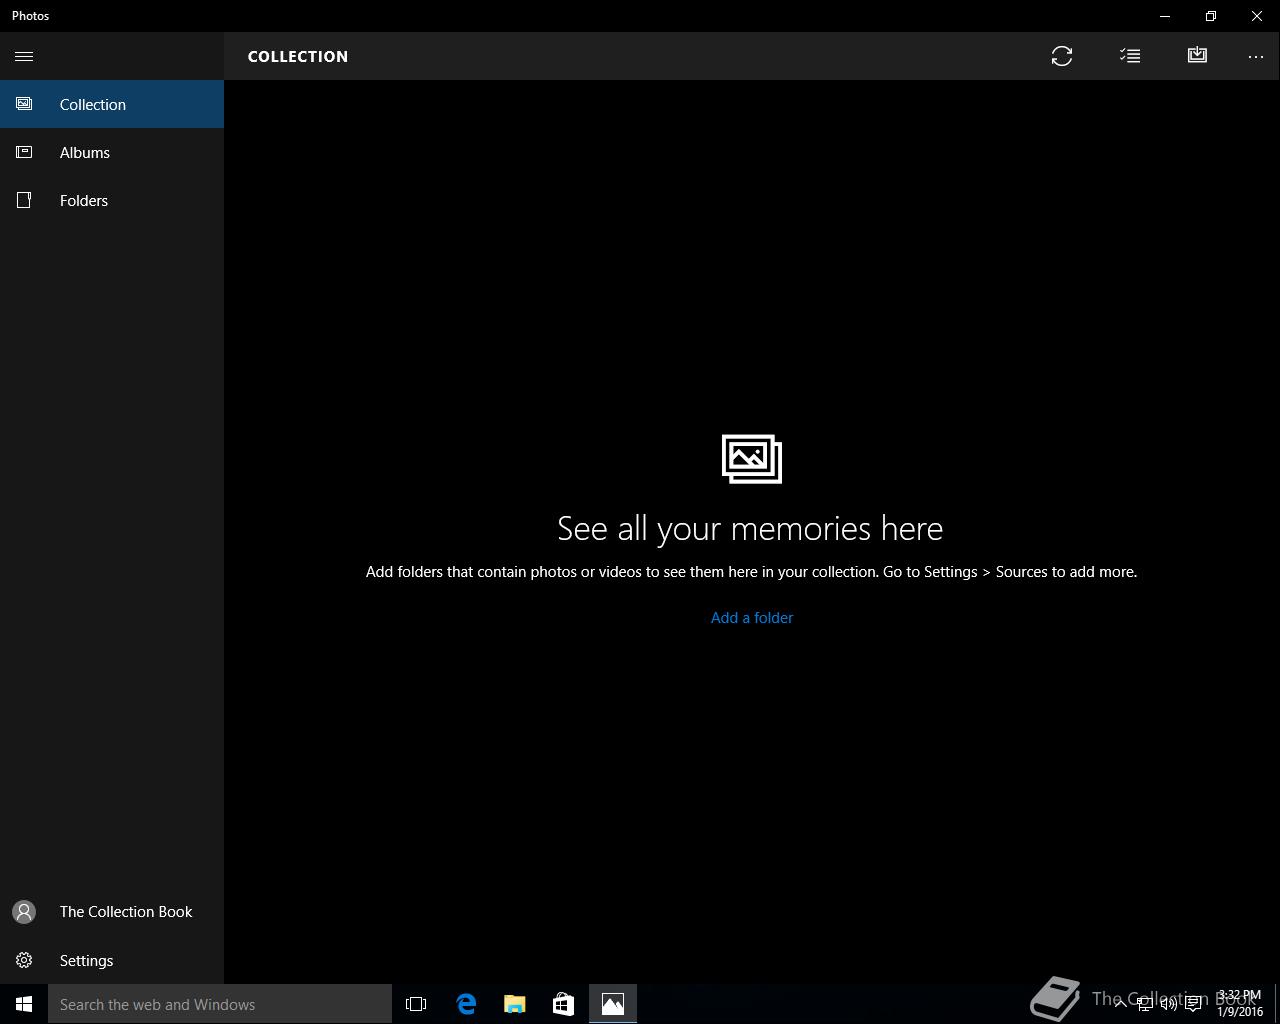Viewport: 1280px width, 1024px height.
Task: Open the Collection view label
Action: pyautogui.click(x=93, y=104)
